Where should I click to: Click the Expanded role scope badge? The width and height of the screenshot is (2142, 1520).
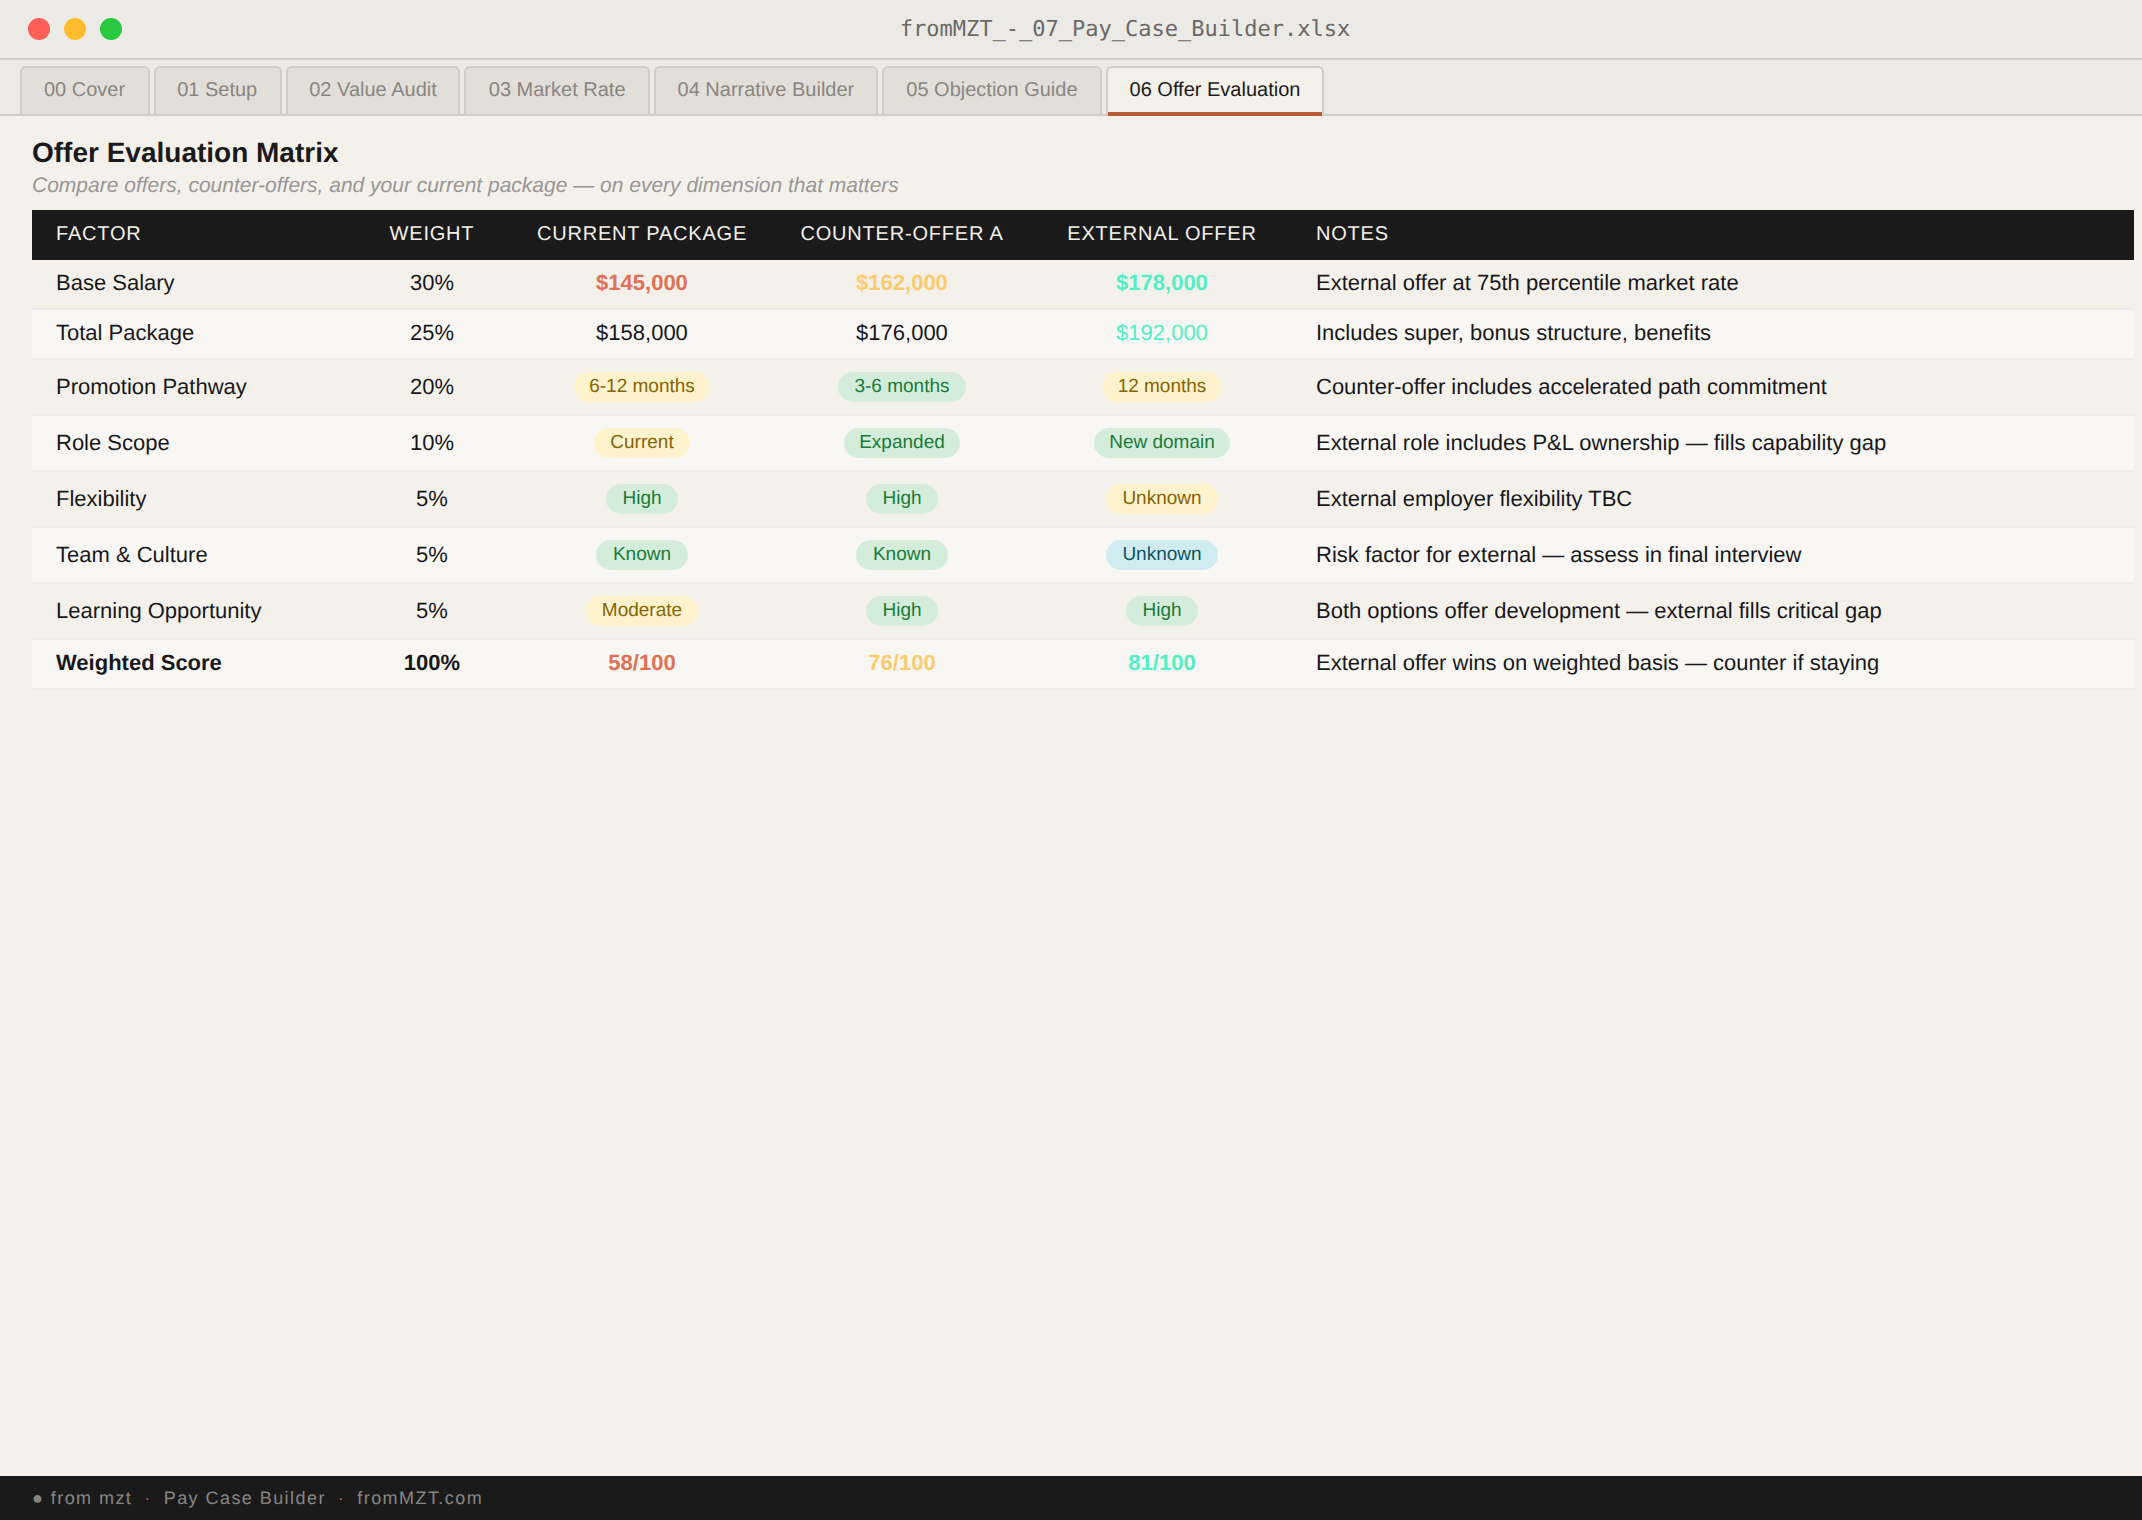(902, 442)
